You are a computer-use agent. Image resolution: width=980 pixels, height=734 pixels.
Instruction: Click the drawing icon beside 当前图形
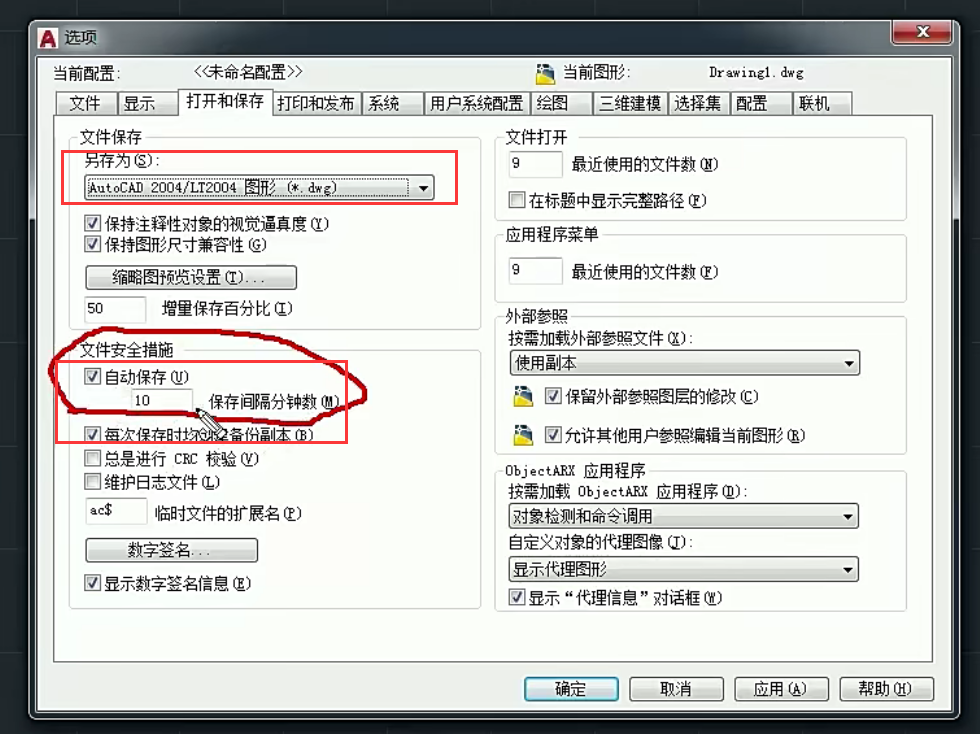click(545, 74)
